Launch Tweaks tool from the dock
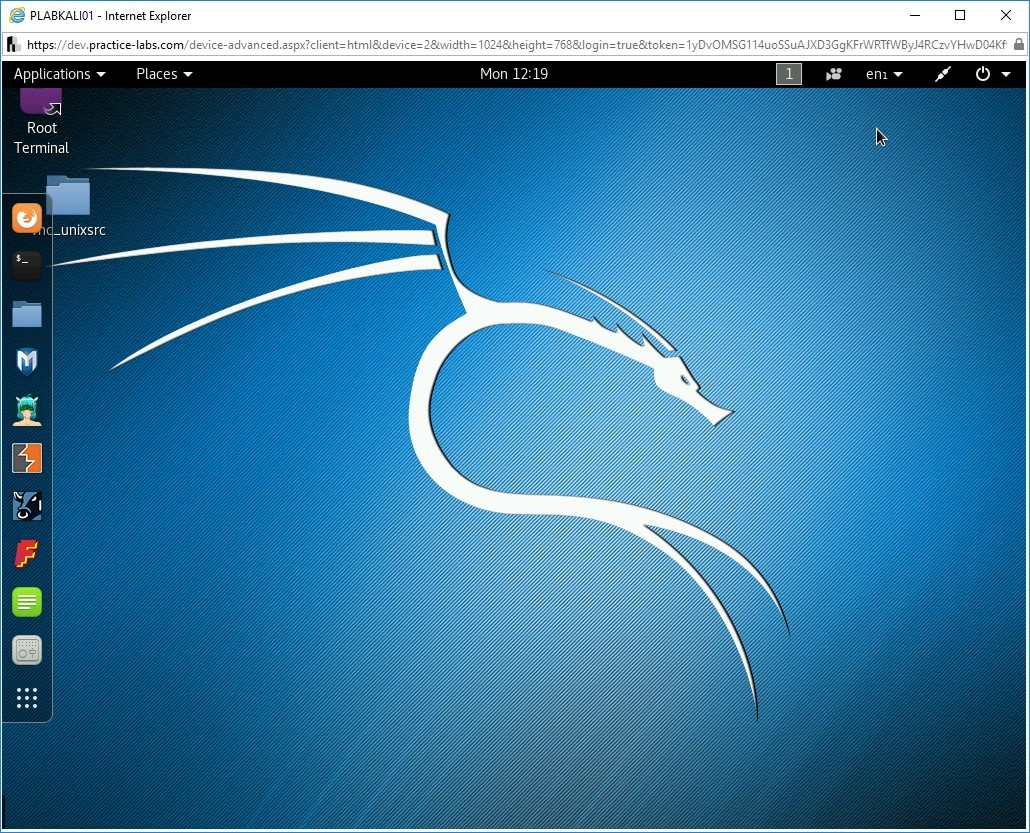This screenshot has width=1030, height=833. tap(27, 650)
